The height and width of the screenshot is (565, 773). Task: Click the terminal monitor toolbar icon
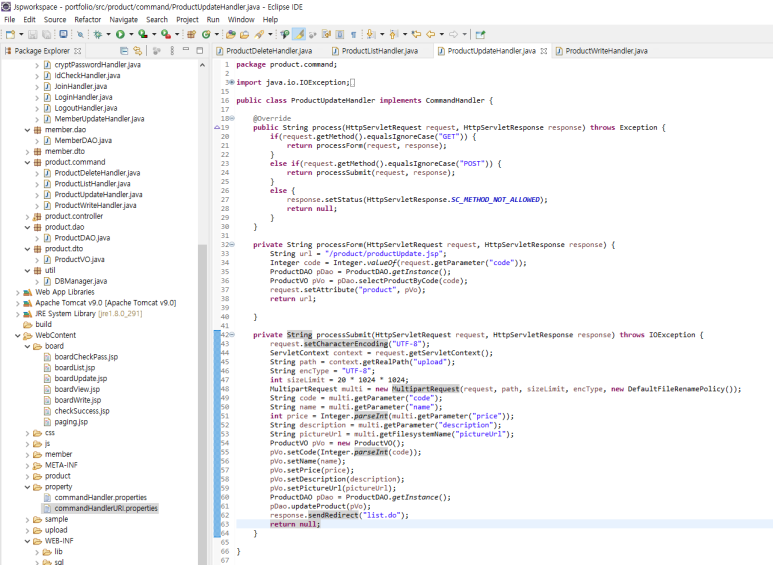pos(63,35)
